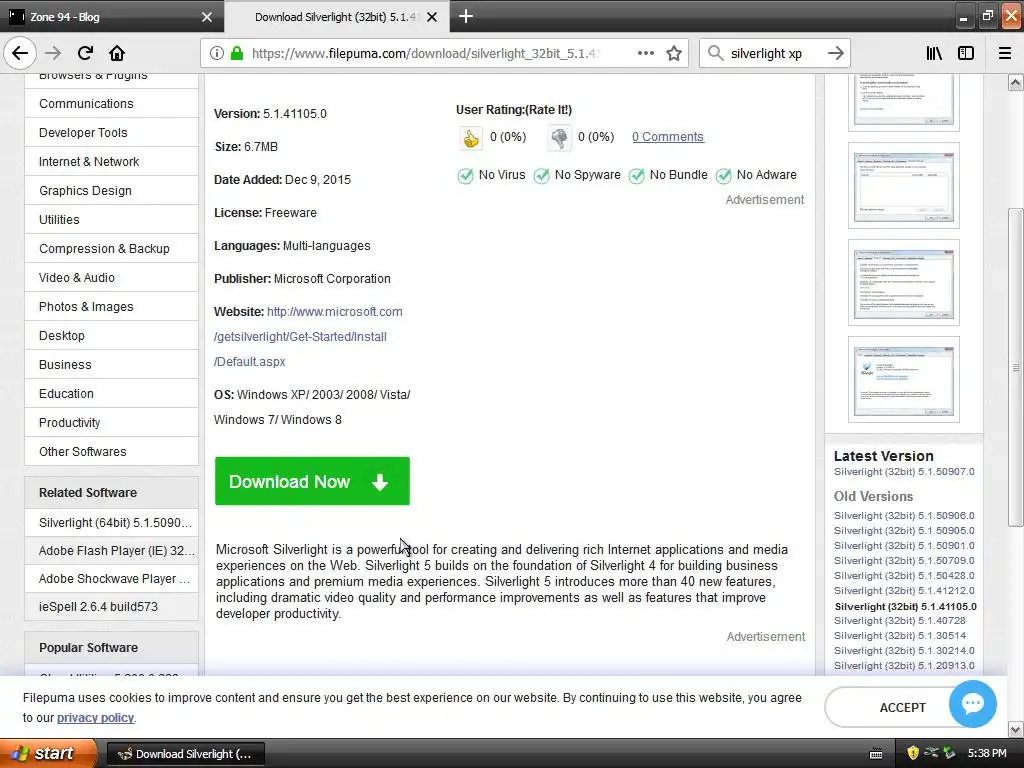Image resolution: width=1024 pixels, height=768 pixels.
Task: Open the Developer Tools category
Action: (x=112, y=133)
